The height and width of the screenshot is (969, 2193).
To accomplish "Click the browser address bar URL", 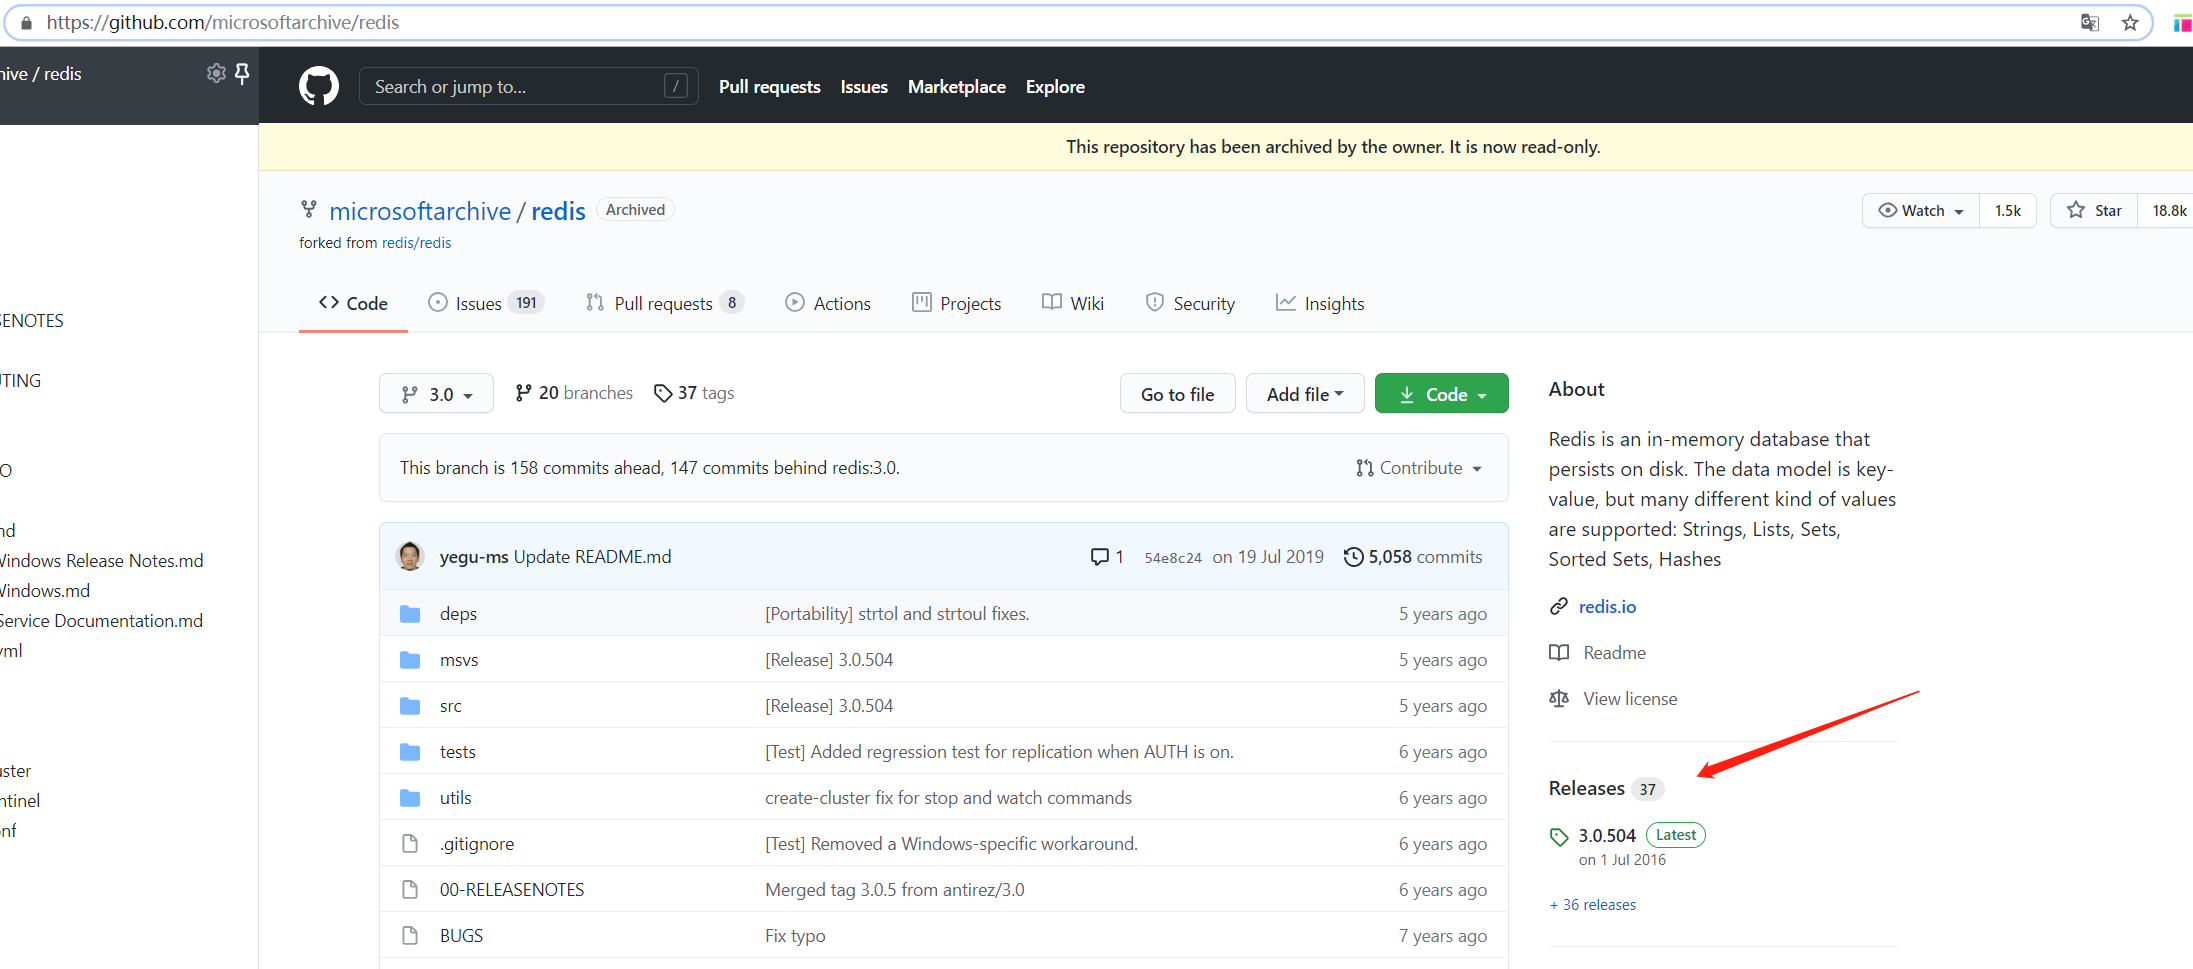I will pos(223,22).
